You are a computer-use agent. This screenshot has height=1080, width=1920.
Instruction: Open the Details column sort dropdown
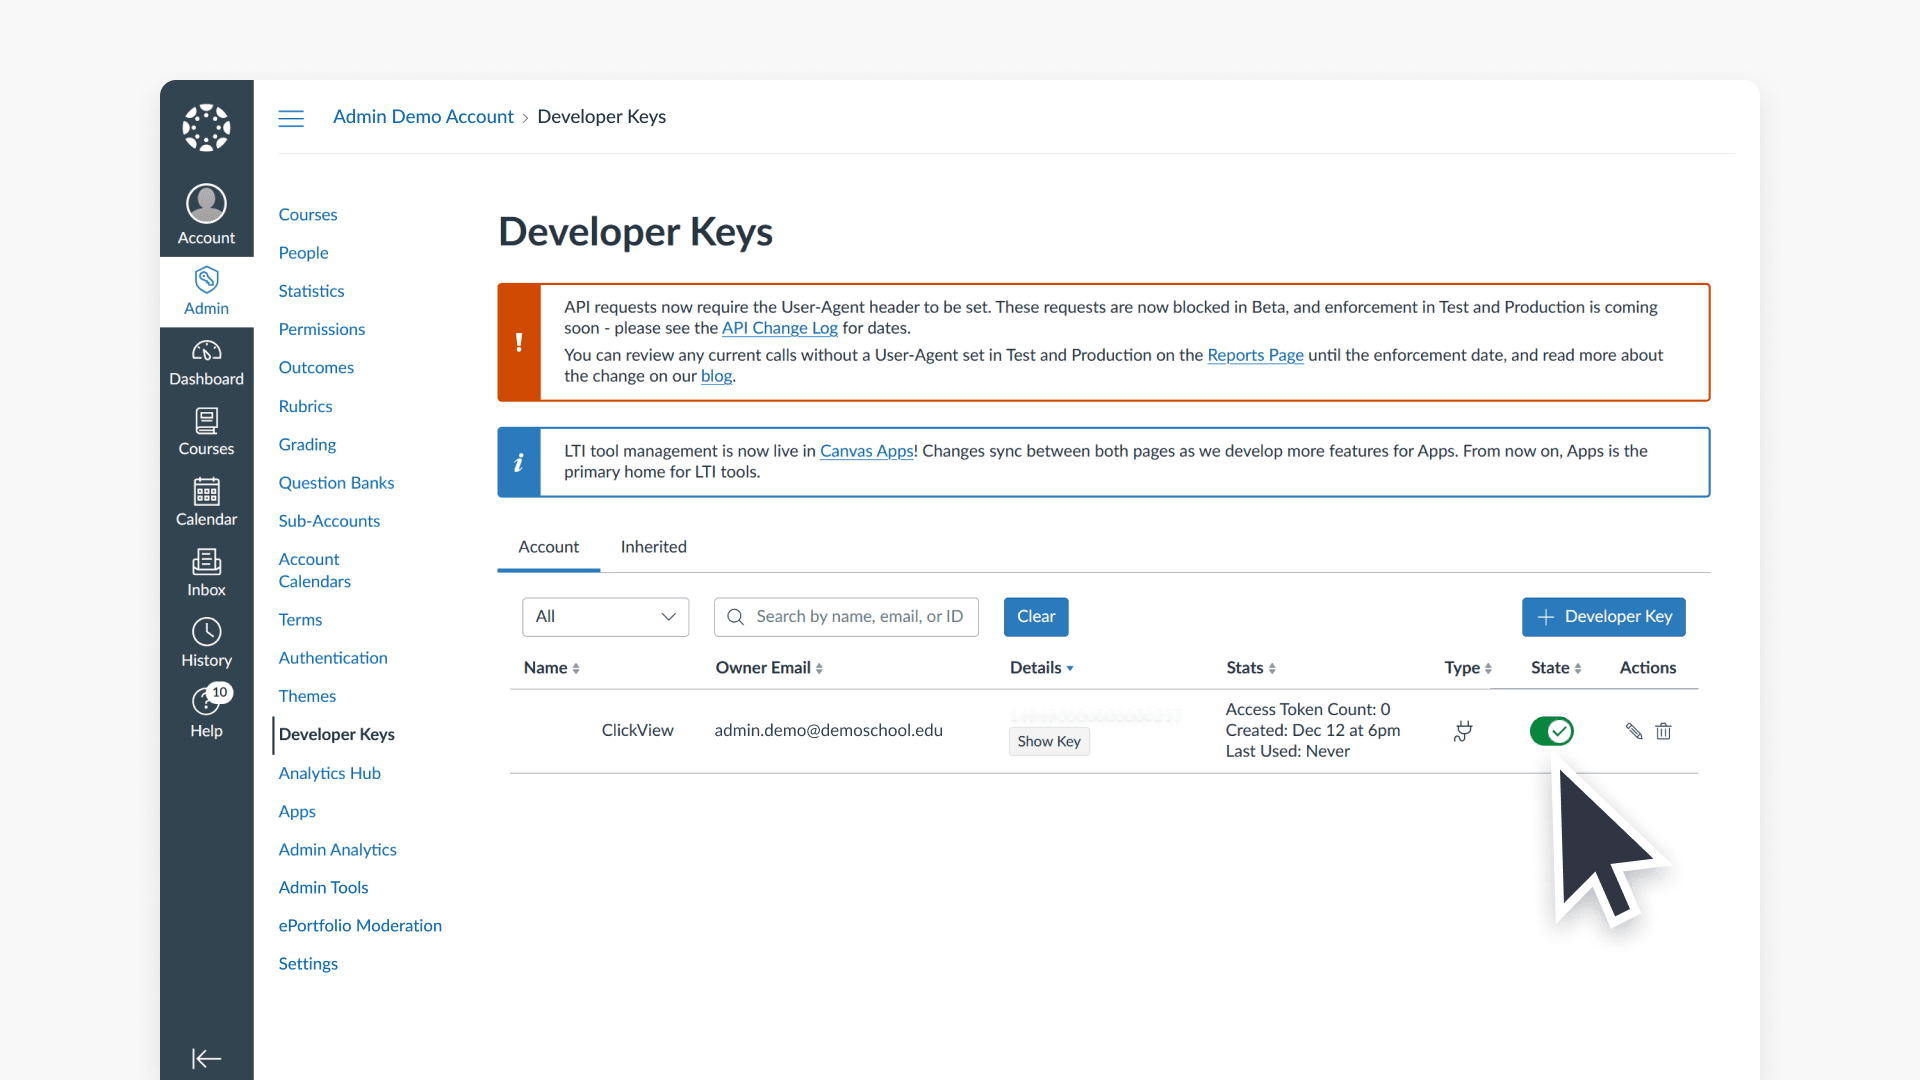pos(1041,668)
